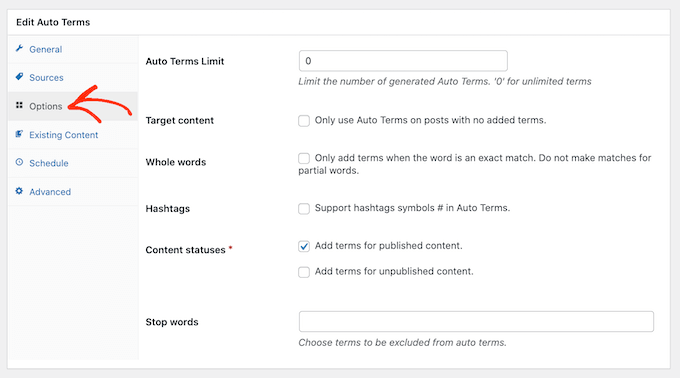The height and width of the screenshot is (378, 680).
Task: Click the 'Choose terms to be excluded' hint
Action: pos(402,342)
